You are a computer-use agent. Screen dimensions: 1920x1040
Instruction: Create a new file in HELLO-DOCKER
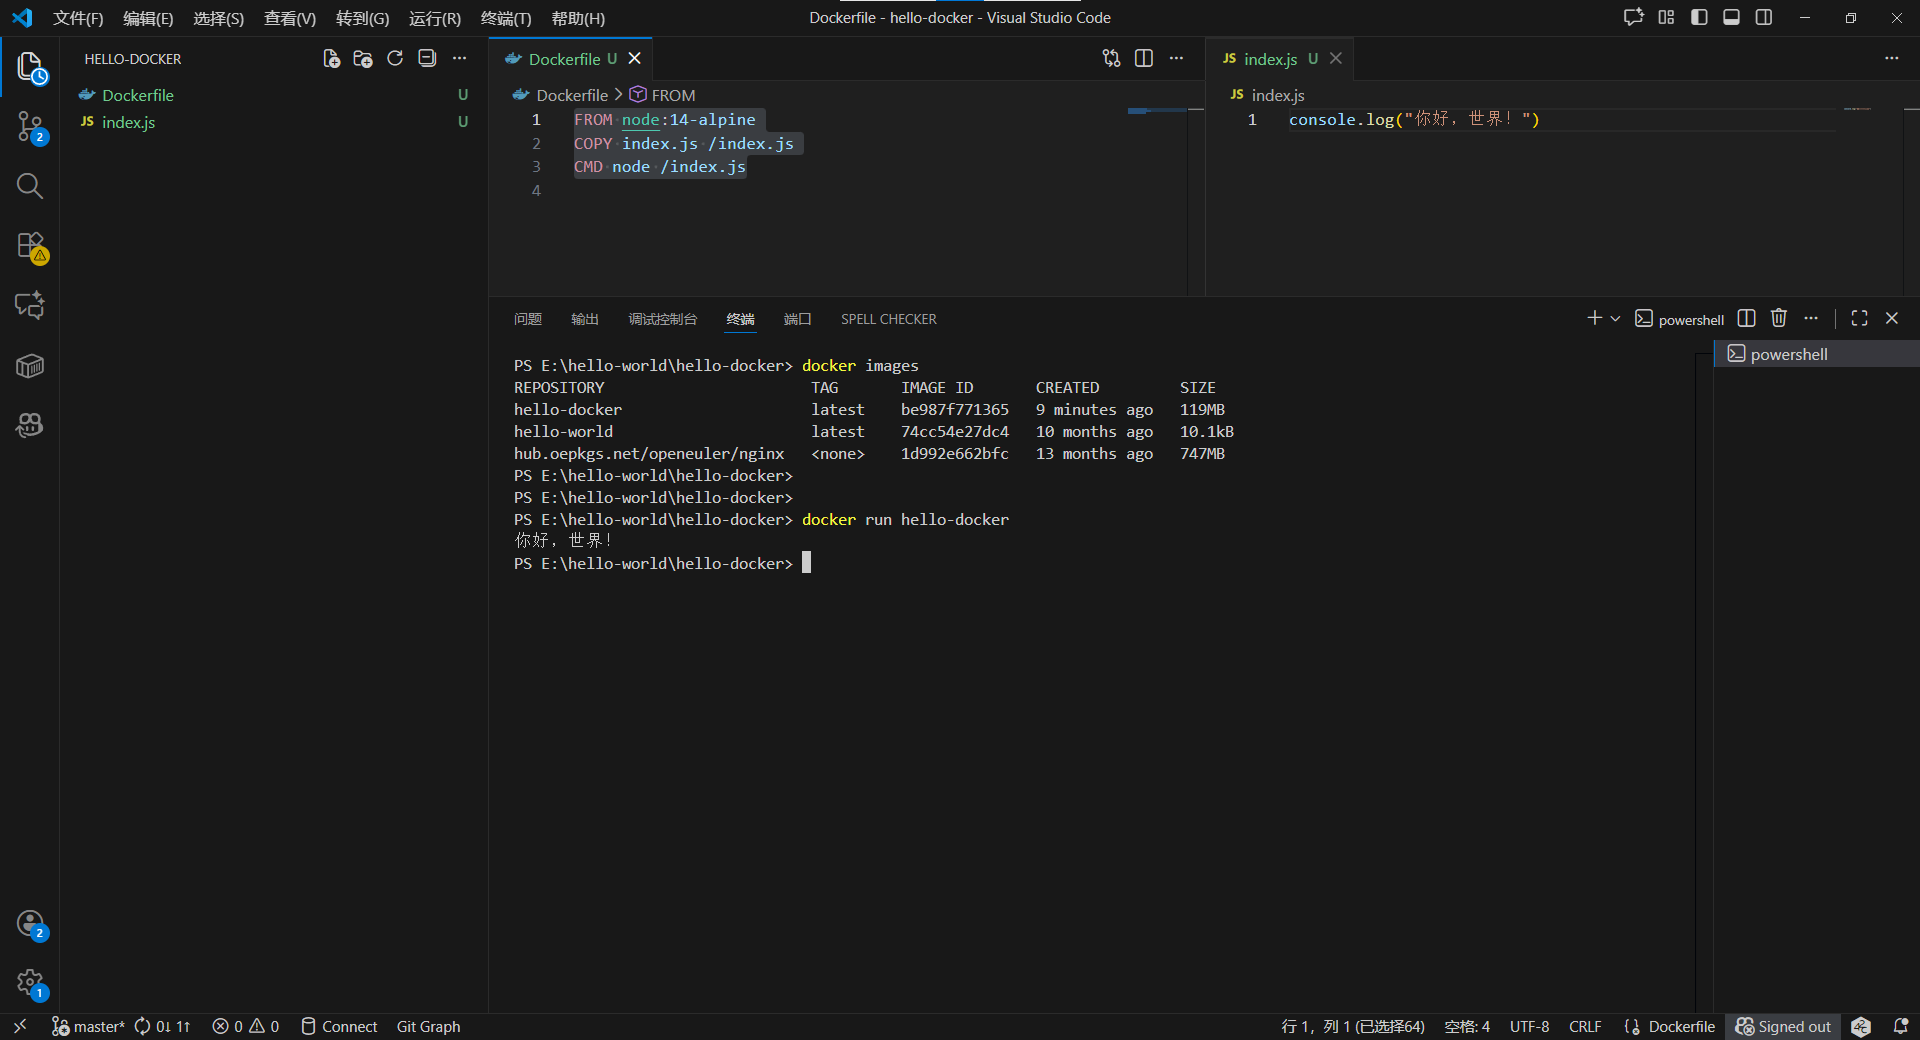coord(331,59)
